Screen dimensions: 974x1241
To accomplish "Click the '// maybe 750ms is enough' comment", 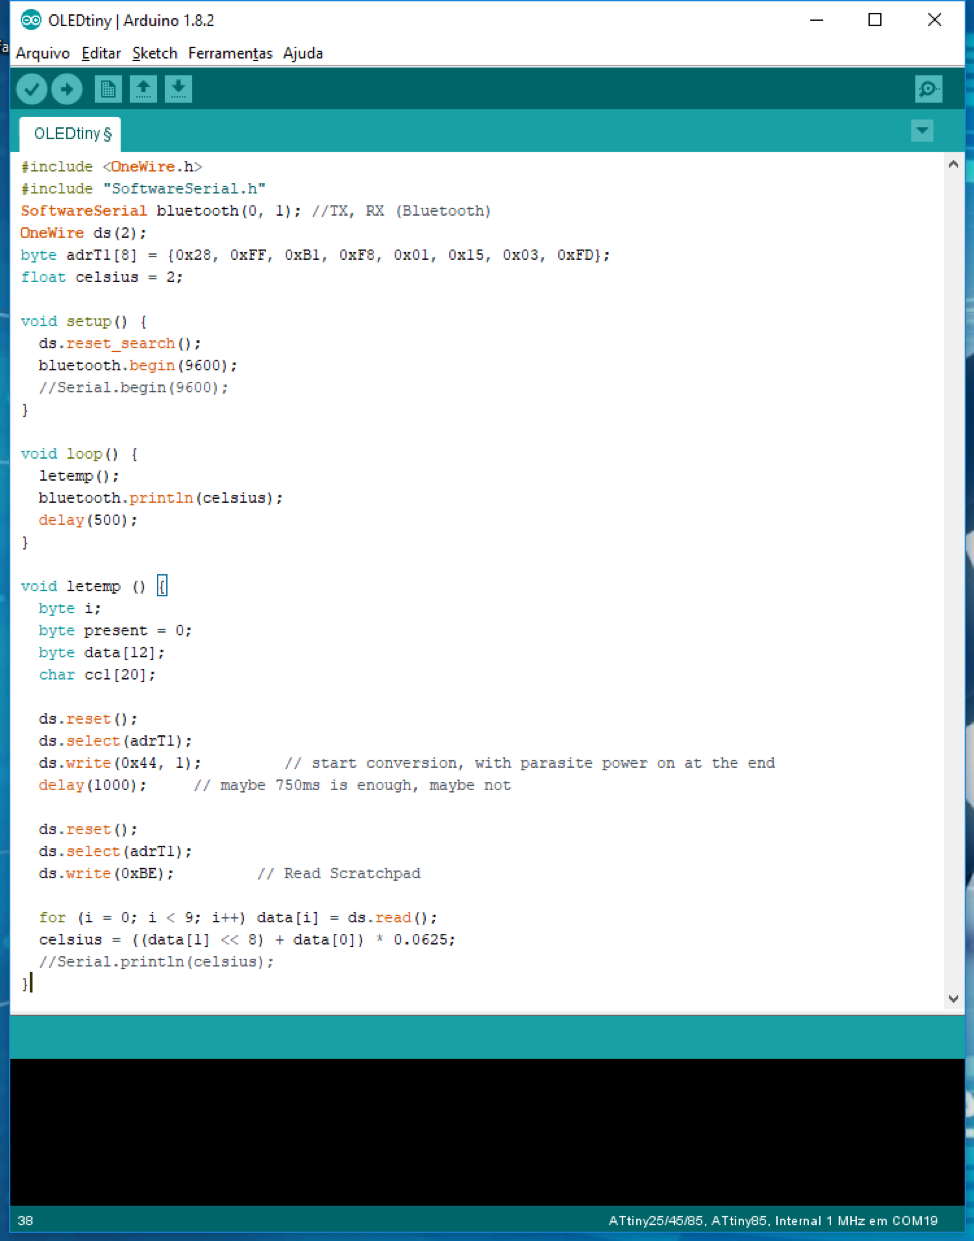I will tap(352, 785).
